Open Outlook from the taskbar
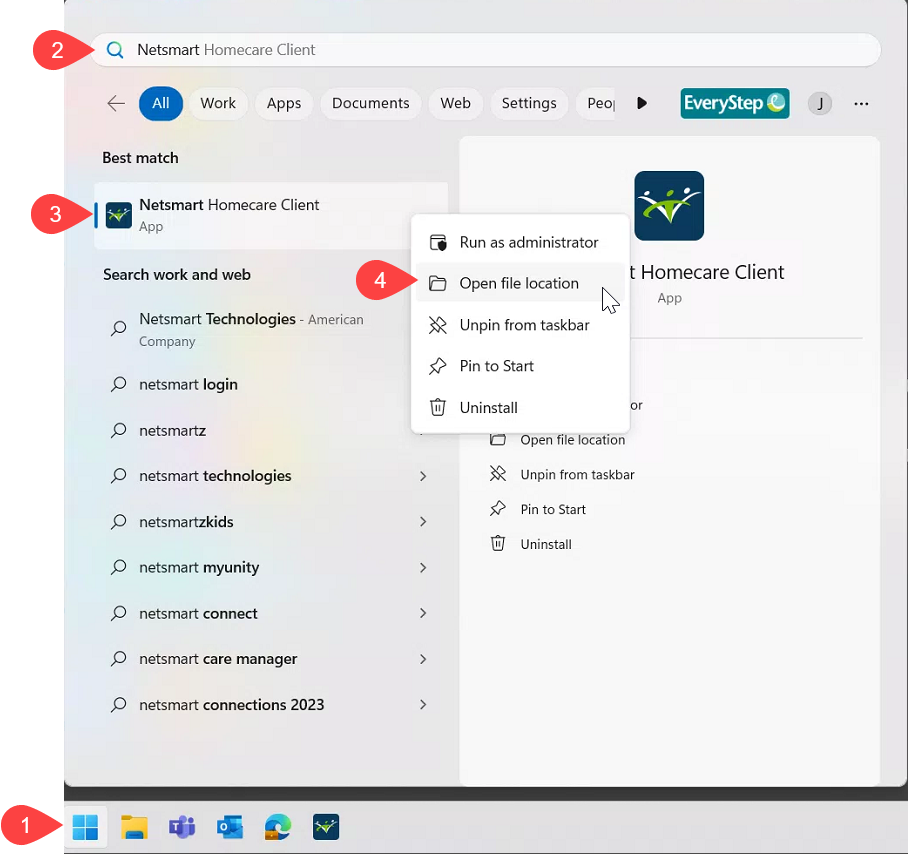 230,827
